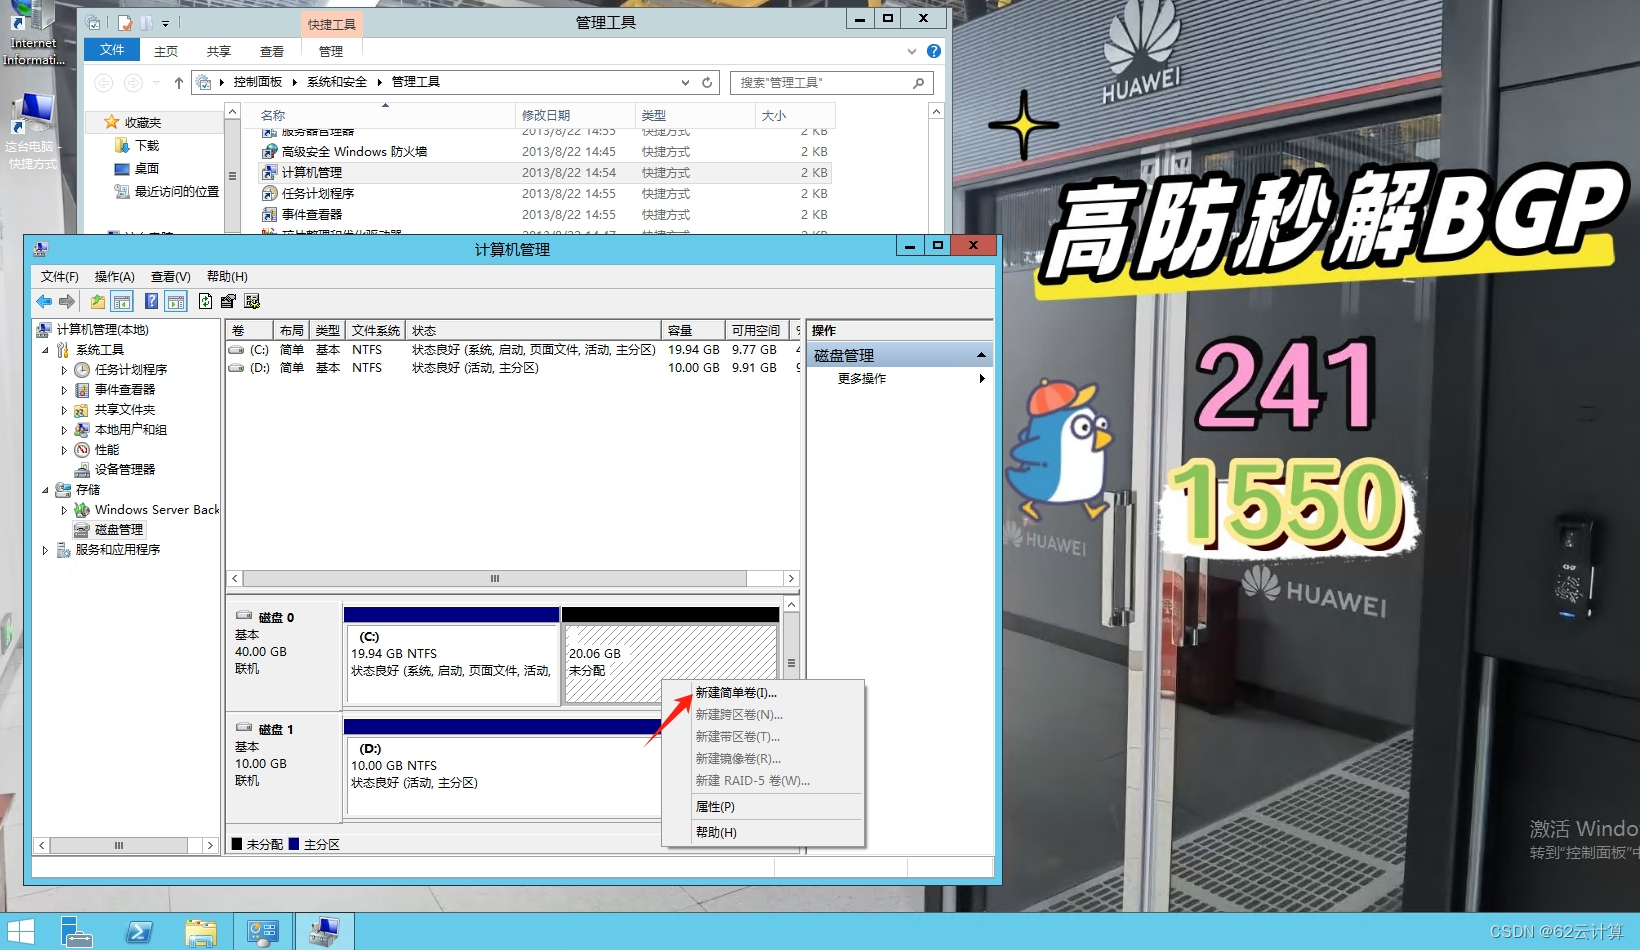Viewport: 1640px width, 950px height.
Task: Select 本地用户和组 tree node
Action: point(131,430)
